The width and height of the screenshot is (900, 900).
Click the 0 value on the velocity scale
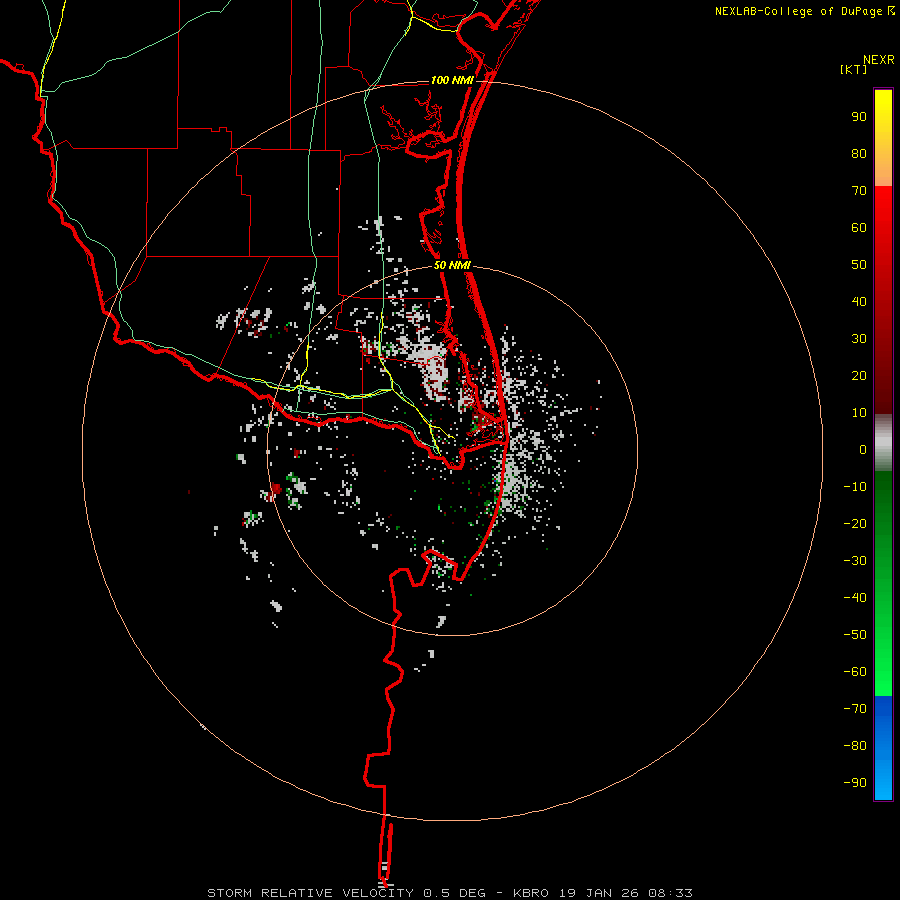pos(863,450)
